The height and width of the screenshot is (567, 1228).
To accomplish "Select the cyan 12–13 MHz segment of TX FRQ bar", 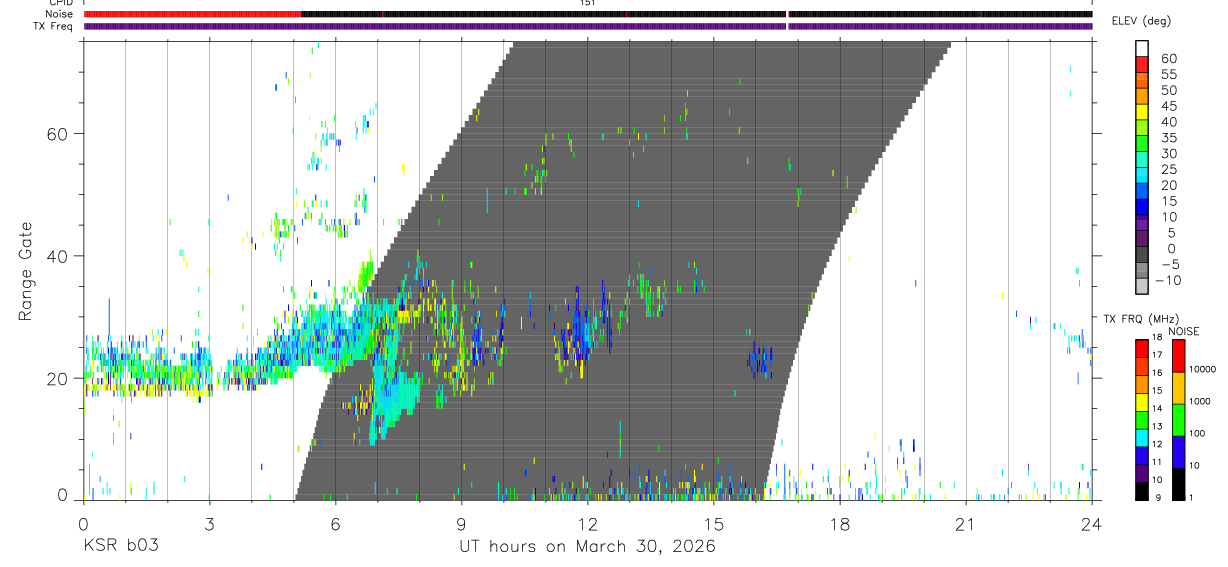I will 1142,438.
